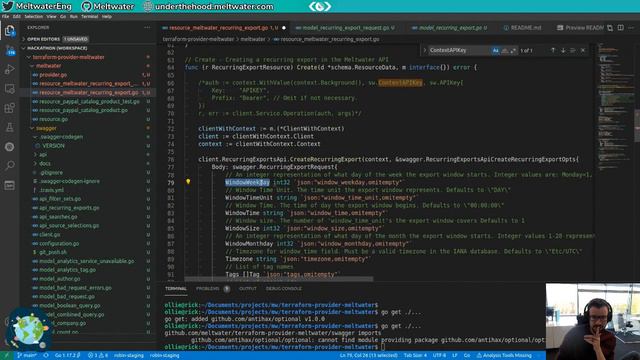Switch to the Output panel tab
Screen dimensions: 640x360
pyautogui.click(x=247, y=289)
